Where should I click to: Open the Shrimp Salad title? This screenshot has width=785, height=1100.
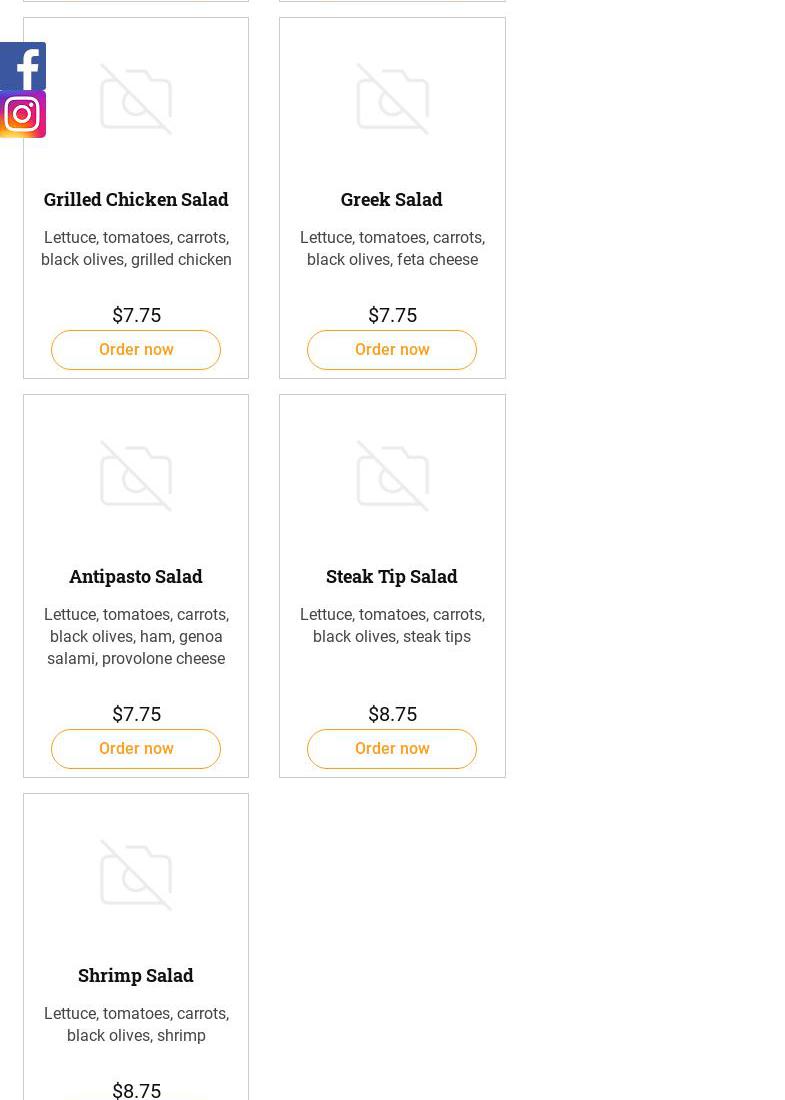(136, 975)
